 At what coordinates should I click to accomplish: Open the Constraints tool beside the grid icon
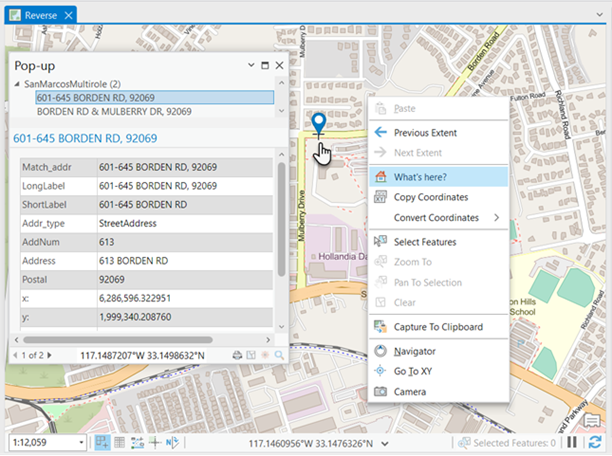coord(136,442)
